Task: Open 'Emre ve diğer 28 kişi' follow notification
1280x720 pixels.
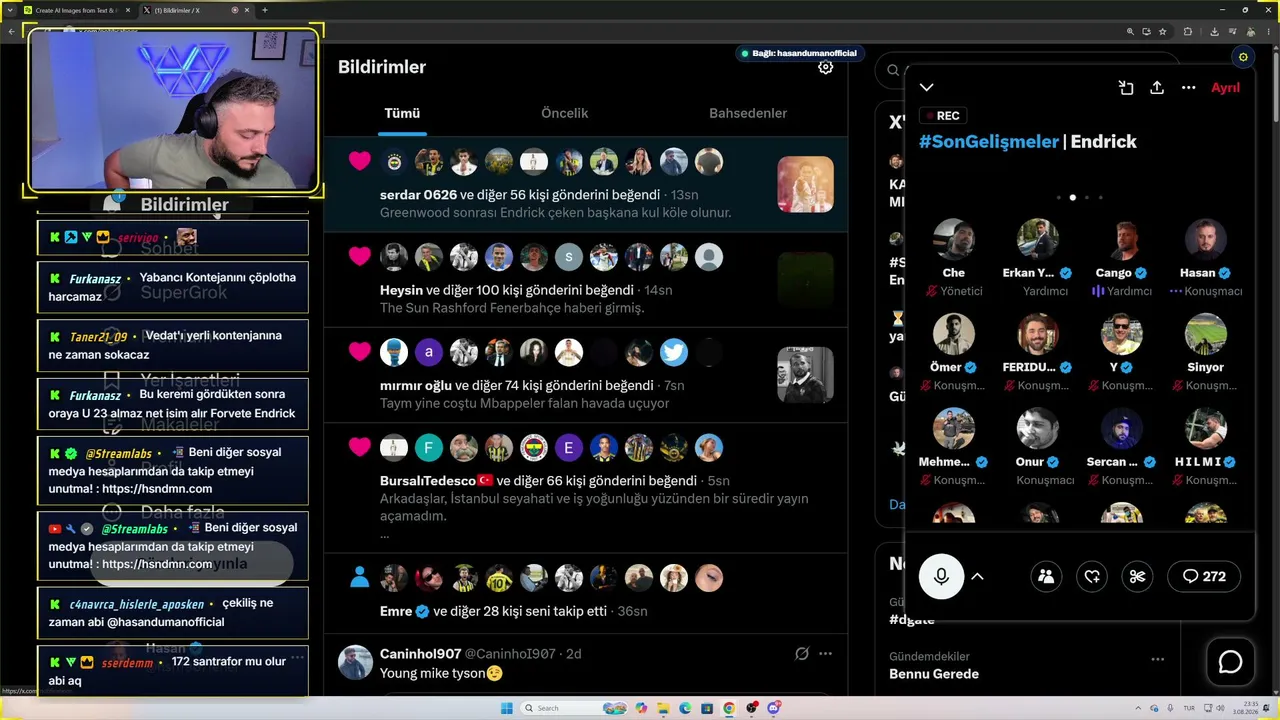Action: point(493,611)
